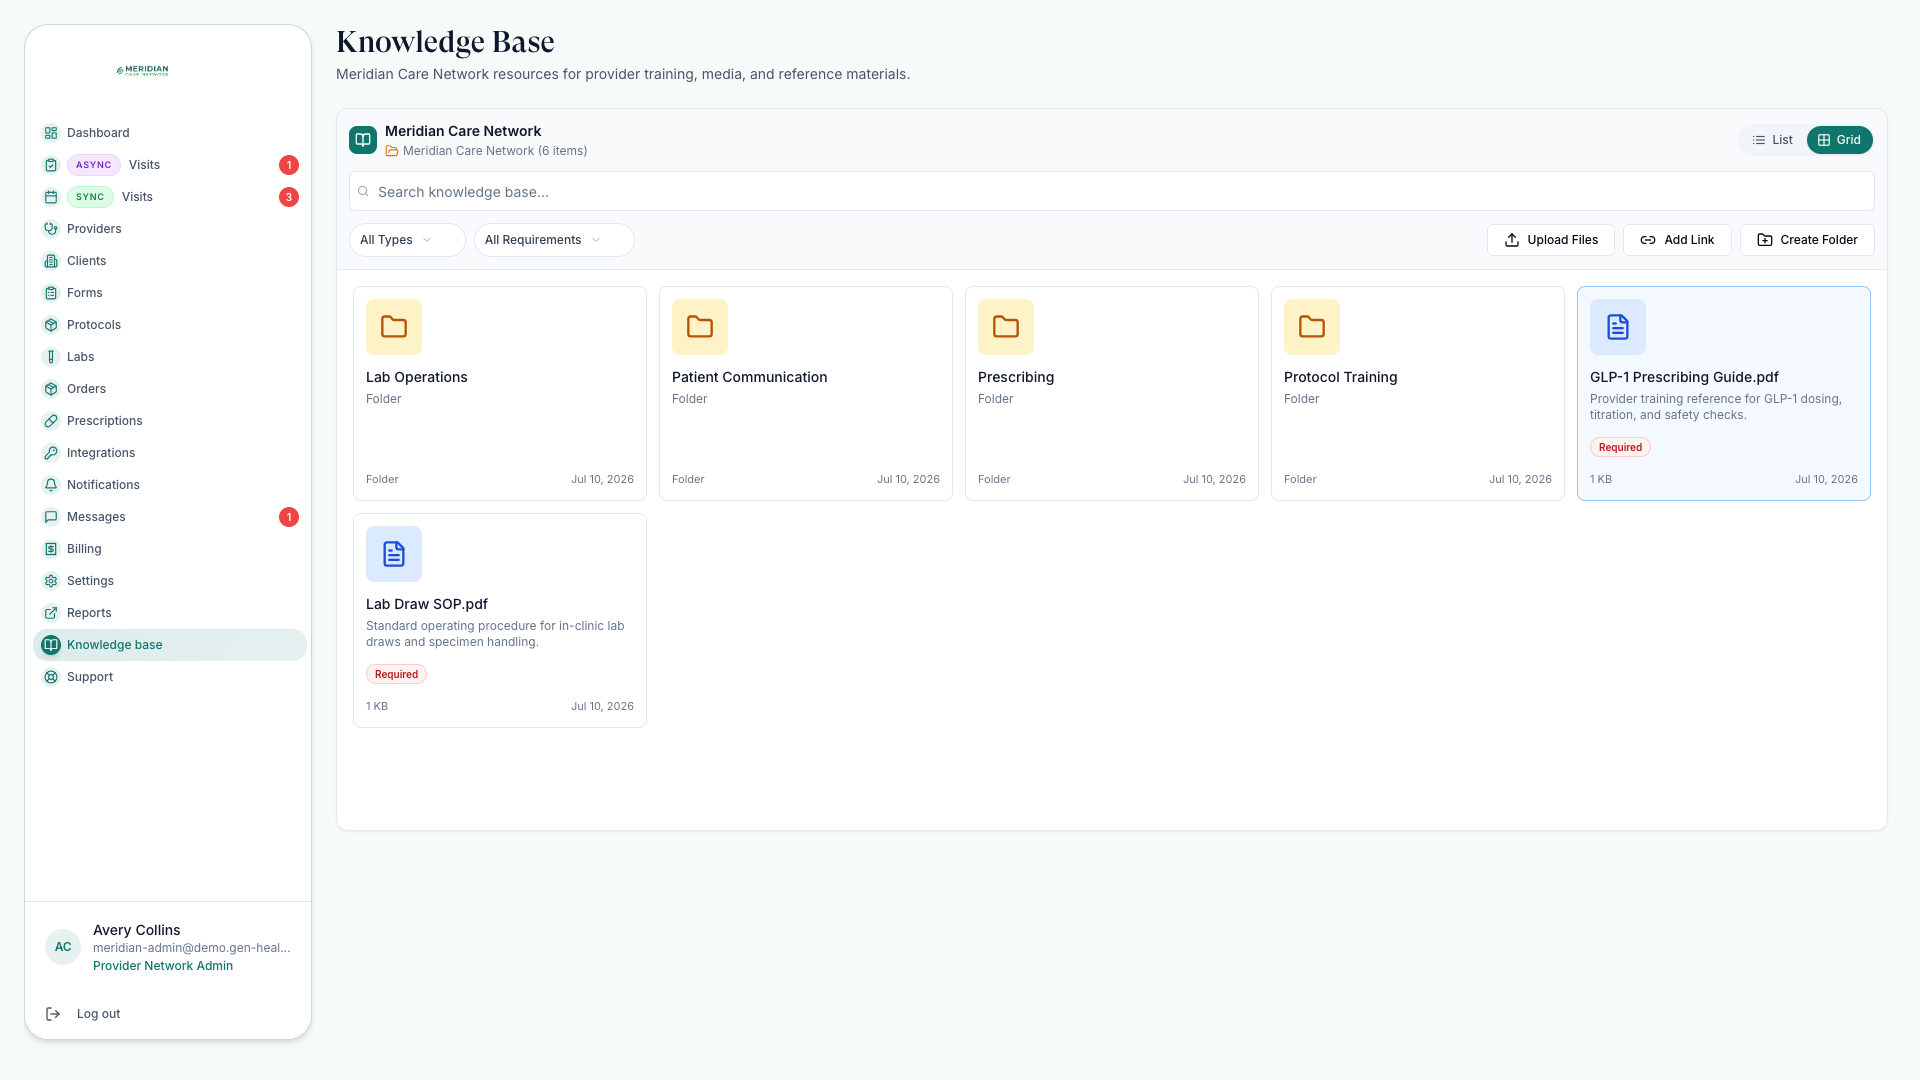This screenshot has height=1080, width=1920.
Task: Click the Patient Communication folder icon
Action: tap(700, 327)
